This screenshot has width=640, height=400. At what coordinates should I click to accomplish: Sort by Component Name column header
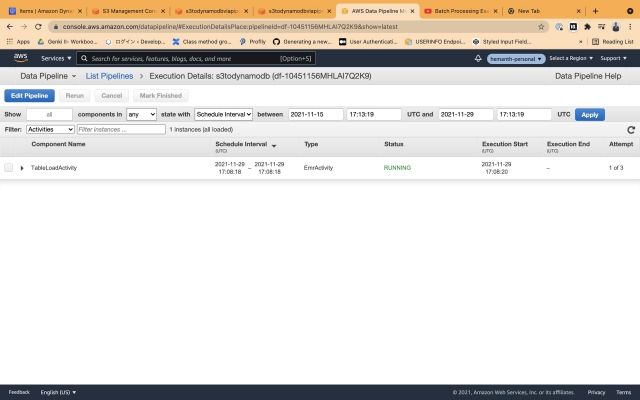coord(58,144)
